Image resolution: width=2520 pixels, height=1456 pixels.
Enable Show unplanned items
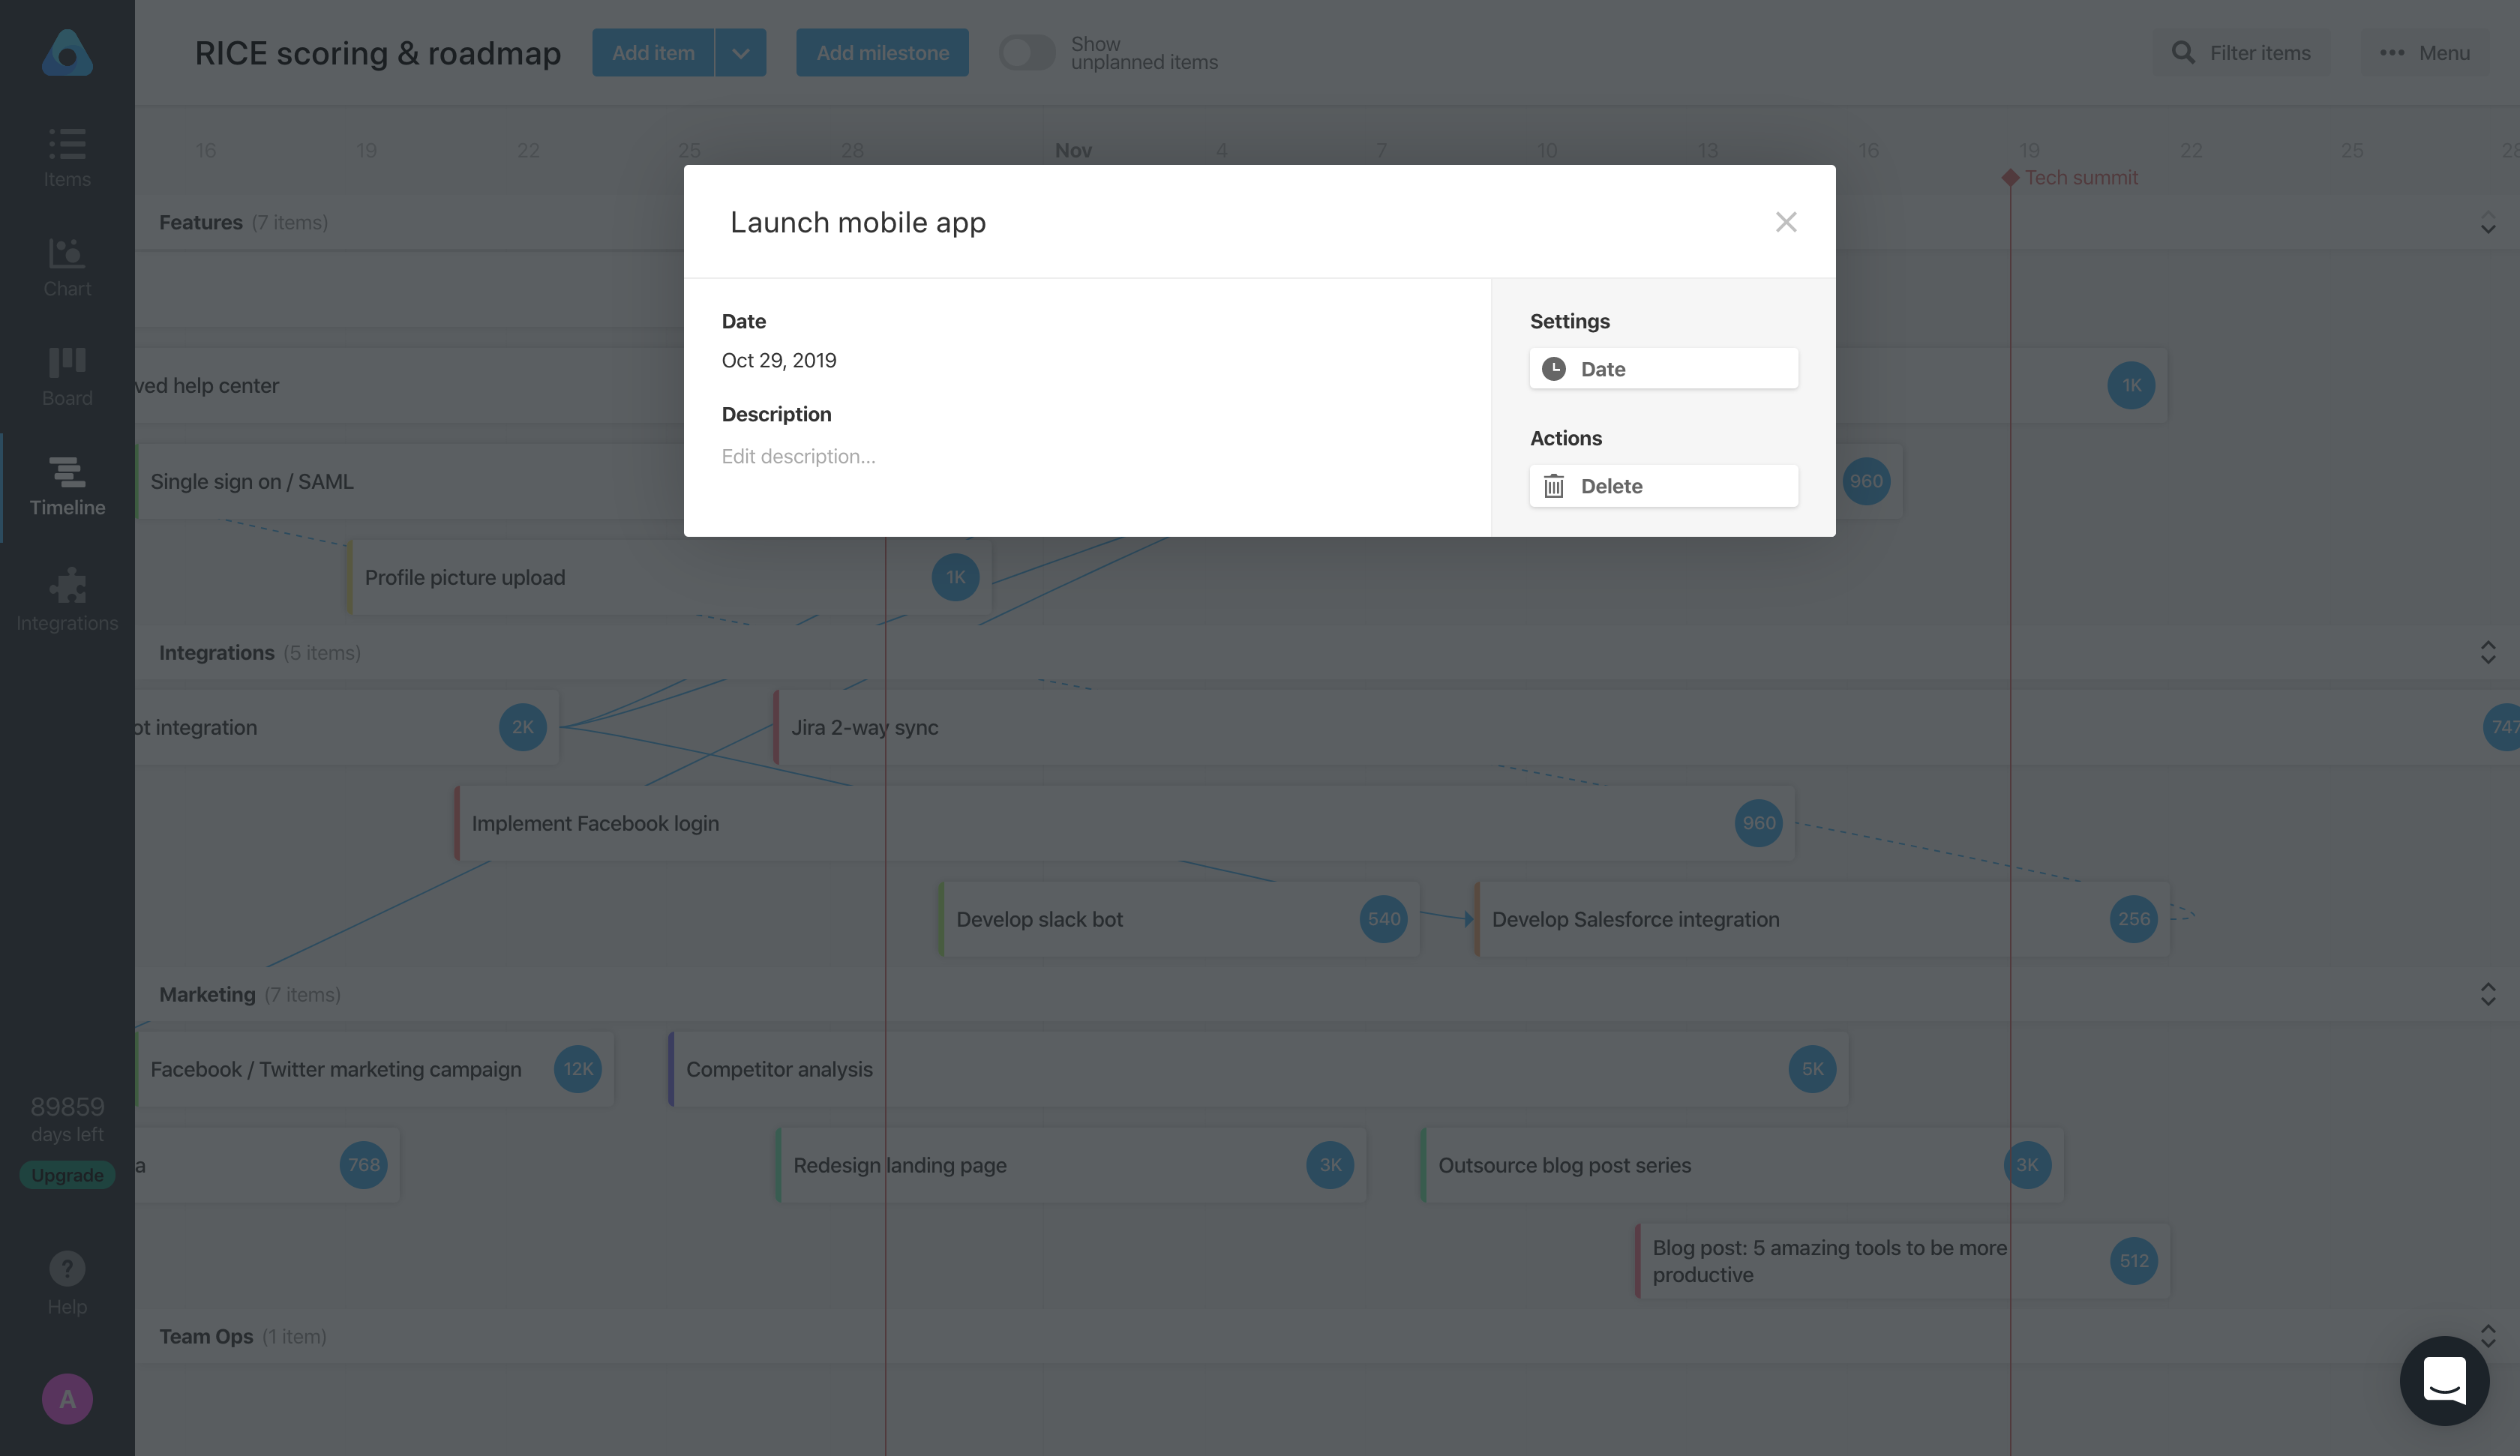(x=1026, y=52)
